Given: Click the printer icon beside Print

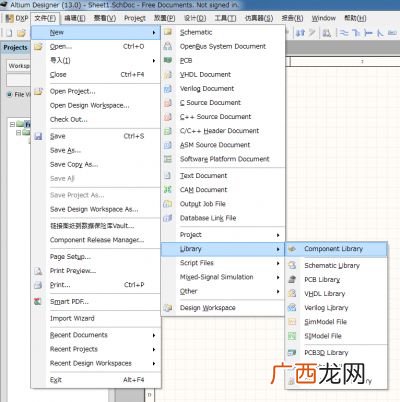Looking at the screenshot, I should coord(38,285).
